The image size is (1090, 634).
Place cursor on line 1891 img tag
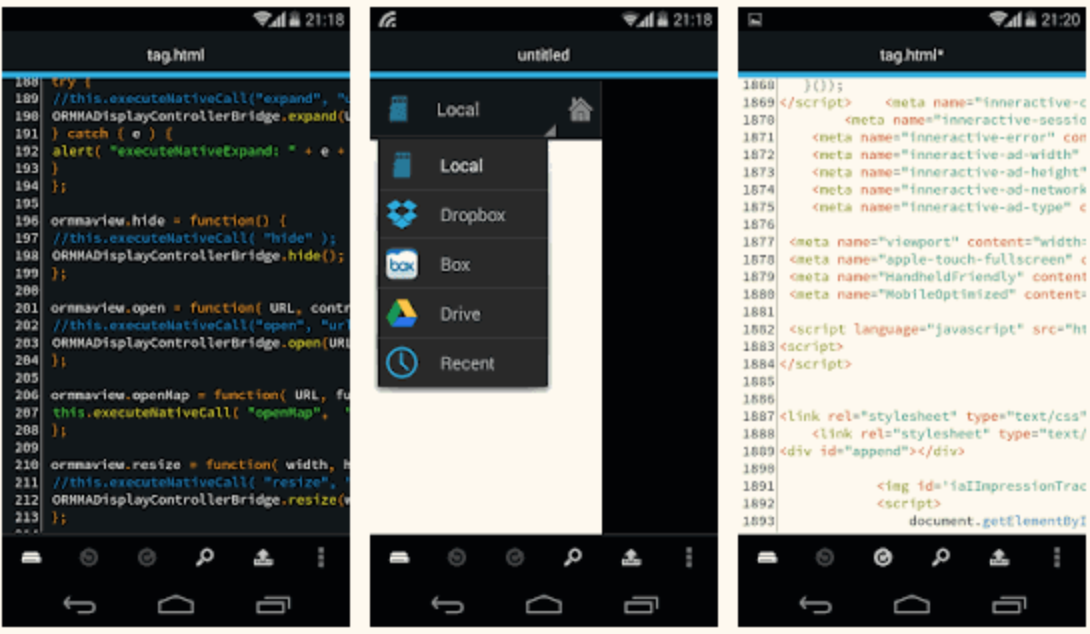[980, 486]
